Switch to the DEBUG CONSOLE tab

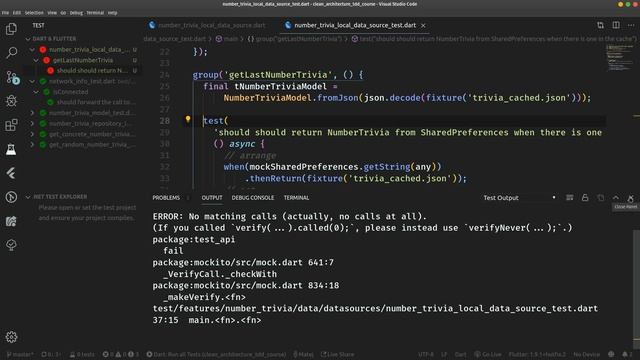click(253, 198)
